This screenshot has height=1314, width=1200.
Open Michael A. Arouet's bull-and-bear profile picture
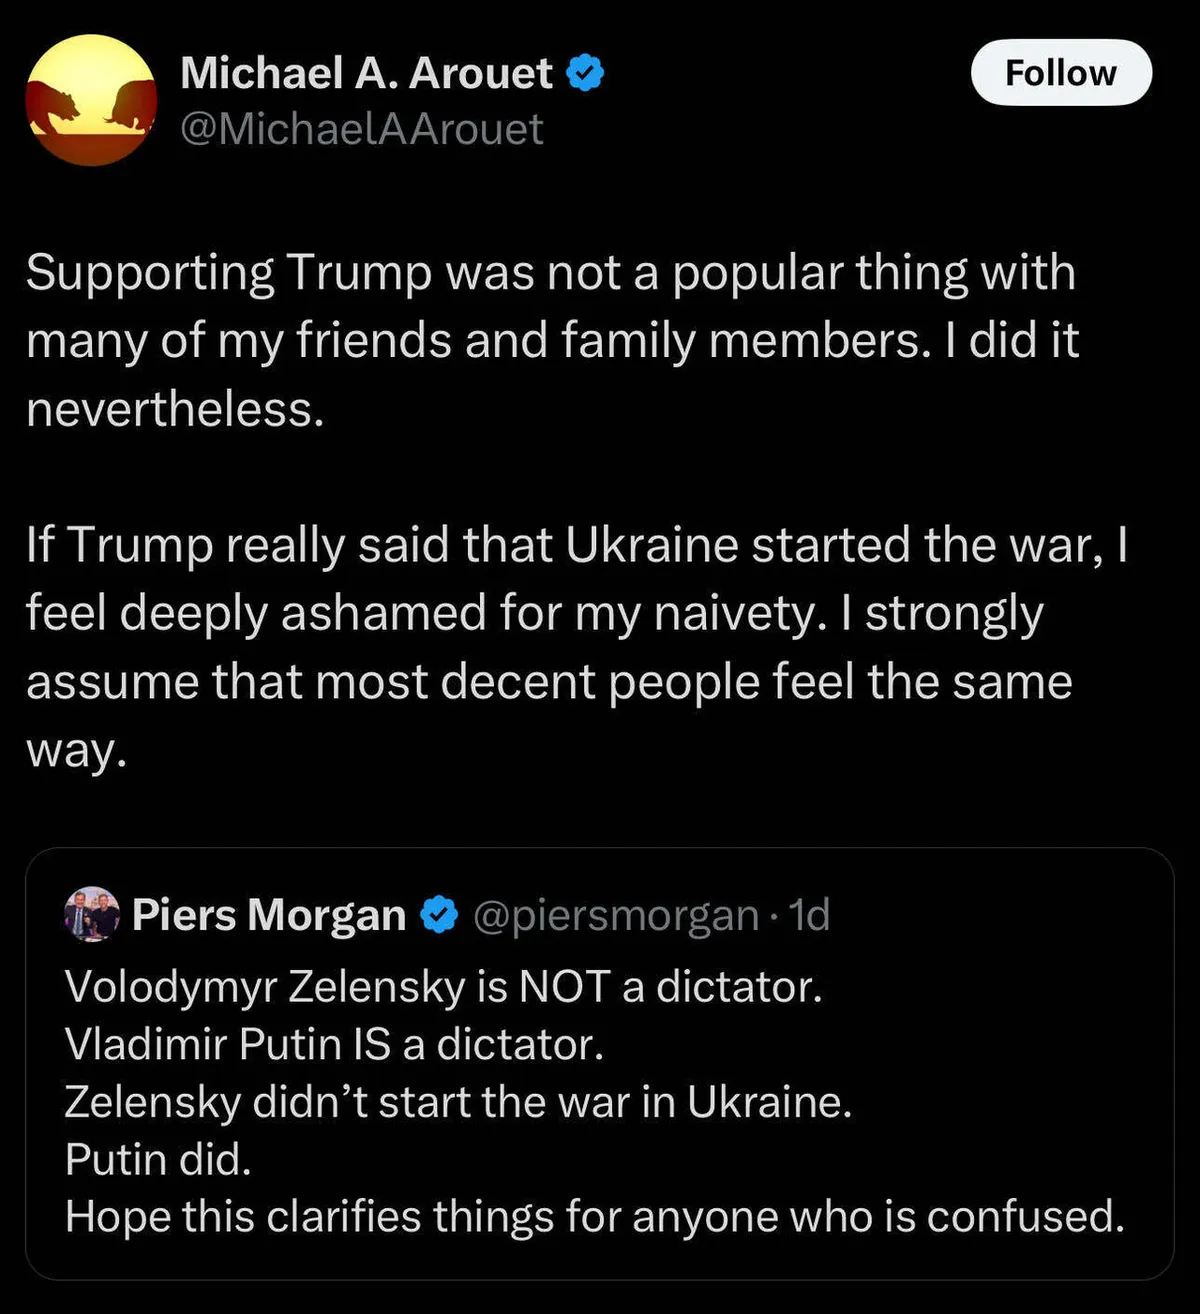pos(91,100)
